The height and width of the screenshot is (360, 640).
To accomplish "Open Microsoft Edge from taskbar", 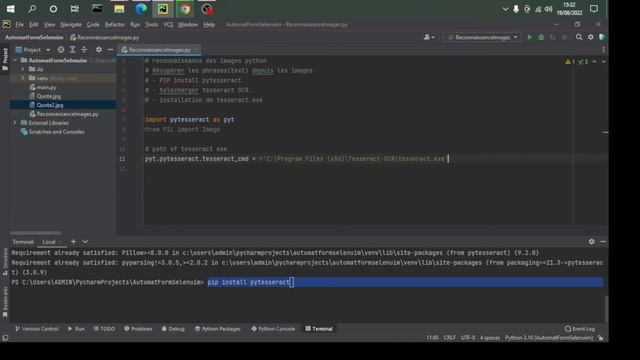I will [x=141, y=9].
